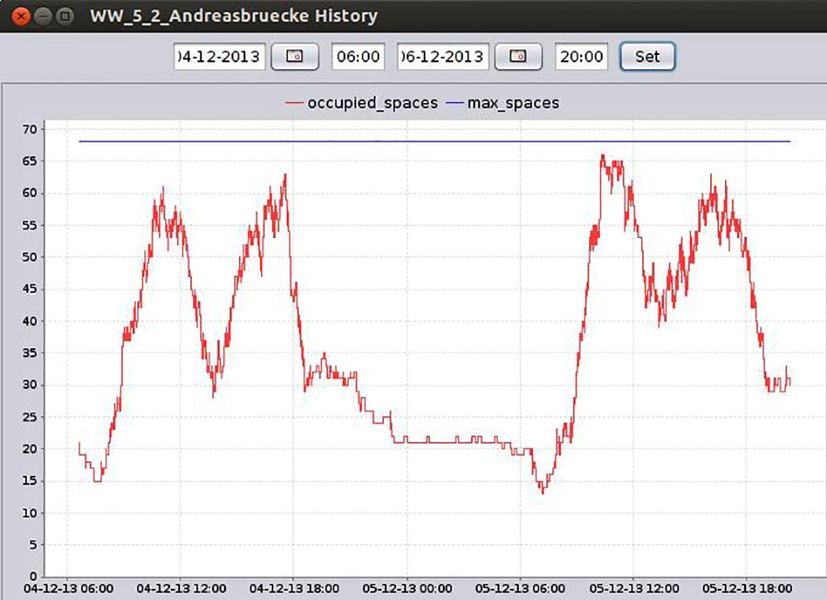Focus the start time field showing 06:00
The image size is (827, 600).
tap(358, 57)
